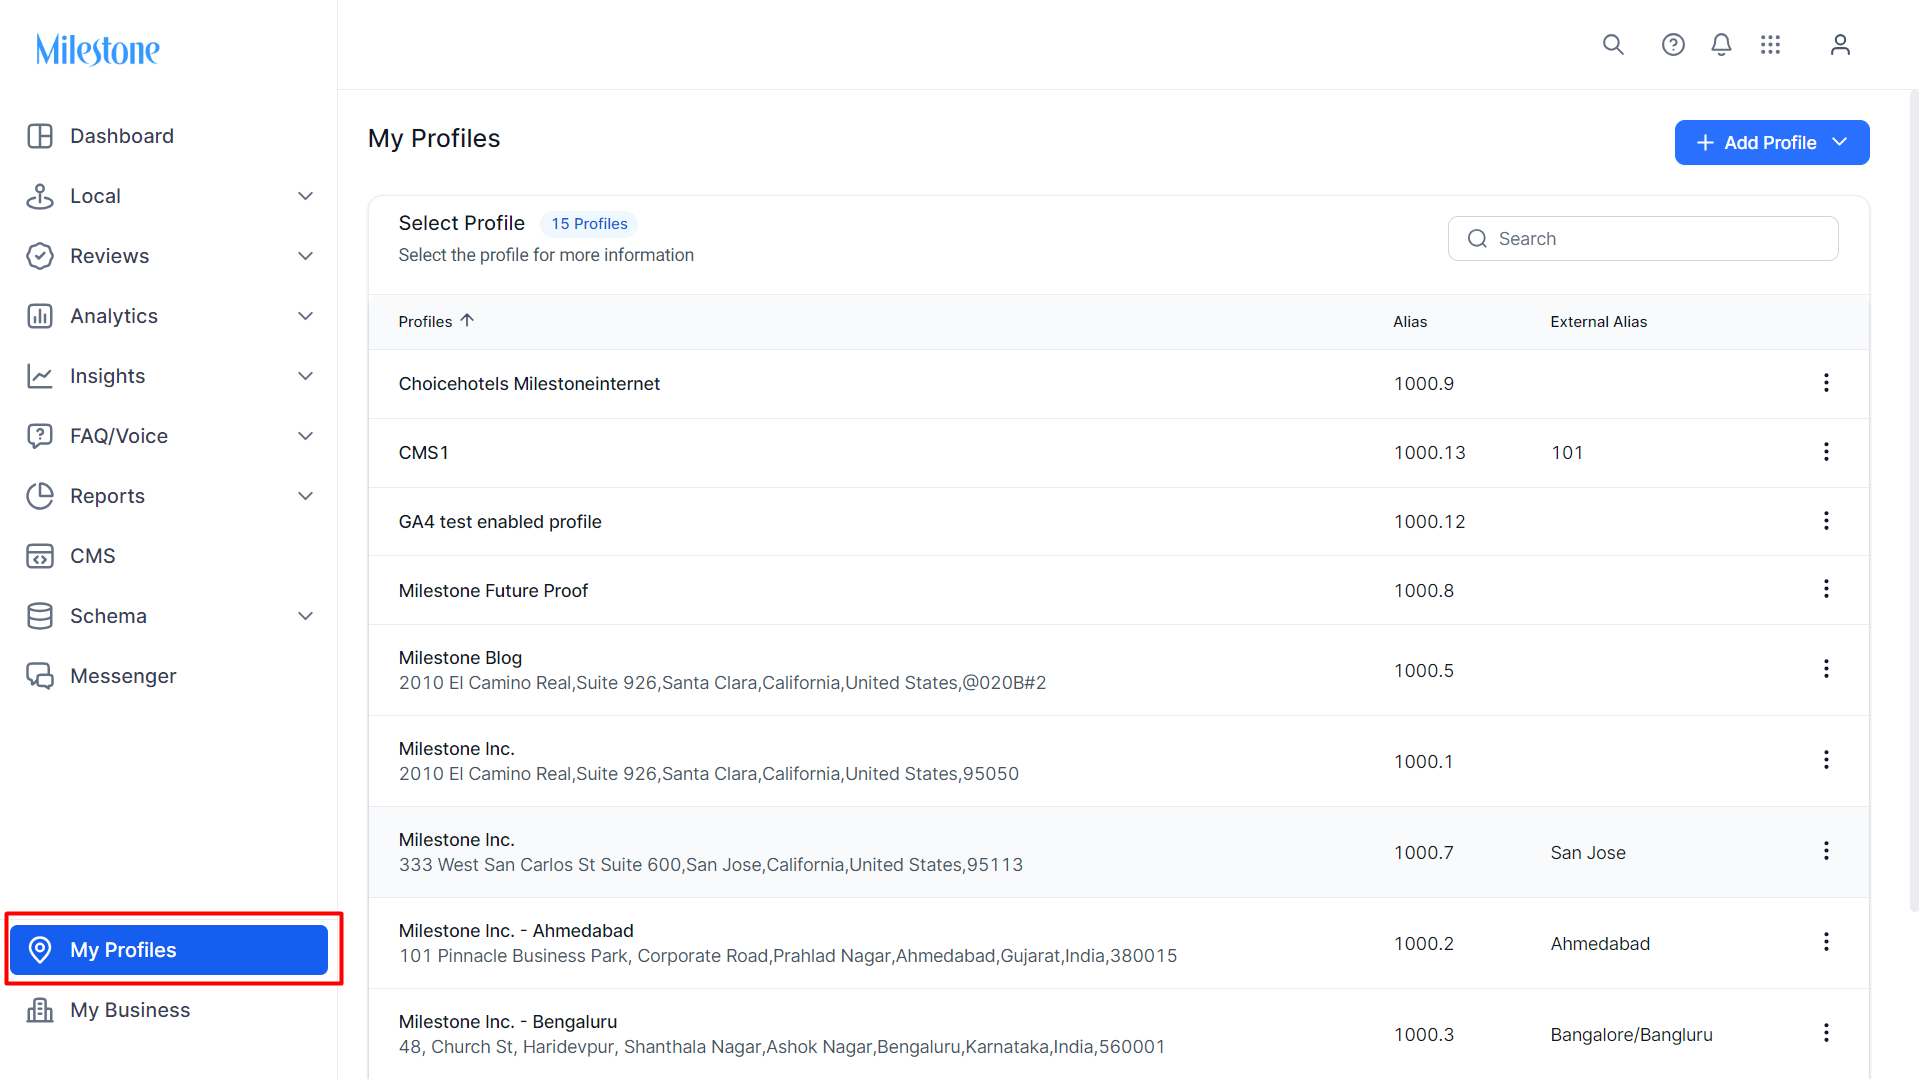Viewport: 1919px width, 1079px height.
Task: Click the External Alias column header
Action: coord(1599,322)
